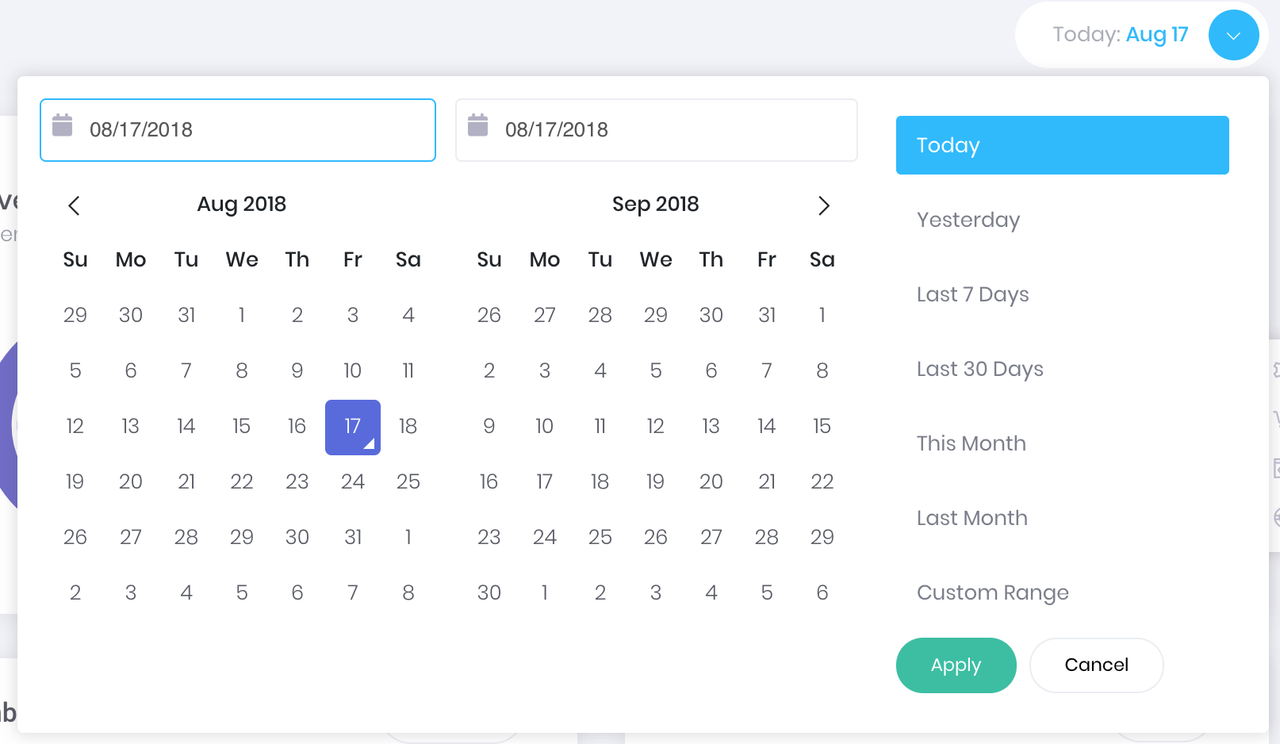Select Last 7 Days range
The height and width of the screenshot is (744, 1280).
click(972, 295)
